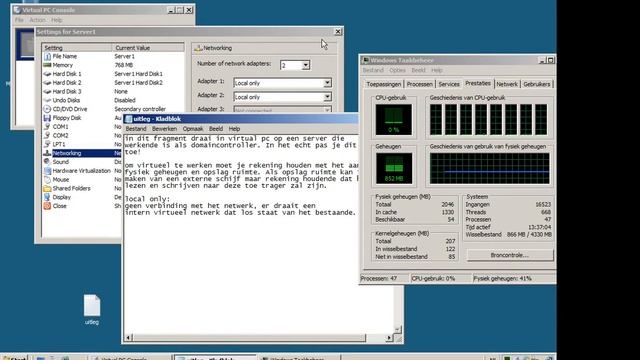Select the Display setting icon
Image resolution: width=640 pixels, height=360 pixels.
pyautogui.click(x=47, y=197)
